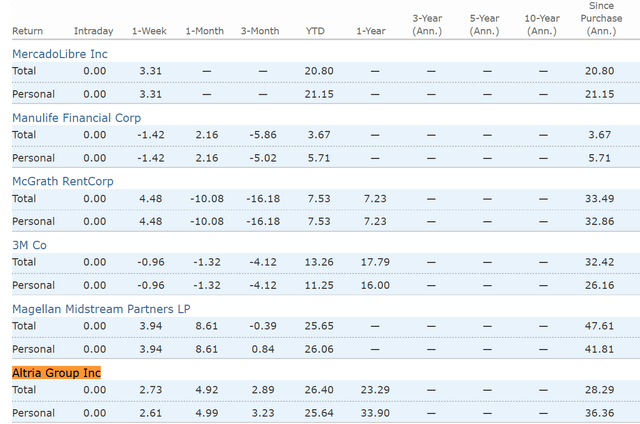Click the Since Purchase (Ann.) header
This screenshot has width=640, height=424.
click(601, 18)
